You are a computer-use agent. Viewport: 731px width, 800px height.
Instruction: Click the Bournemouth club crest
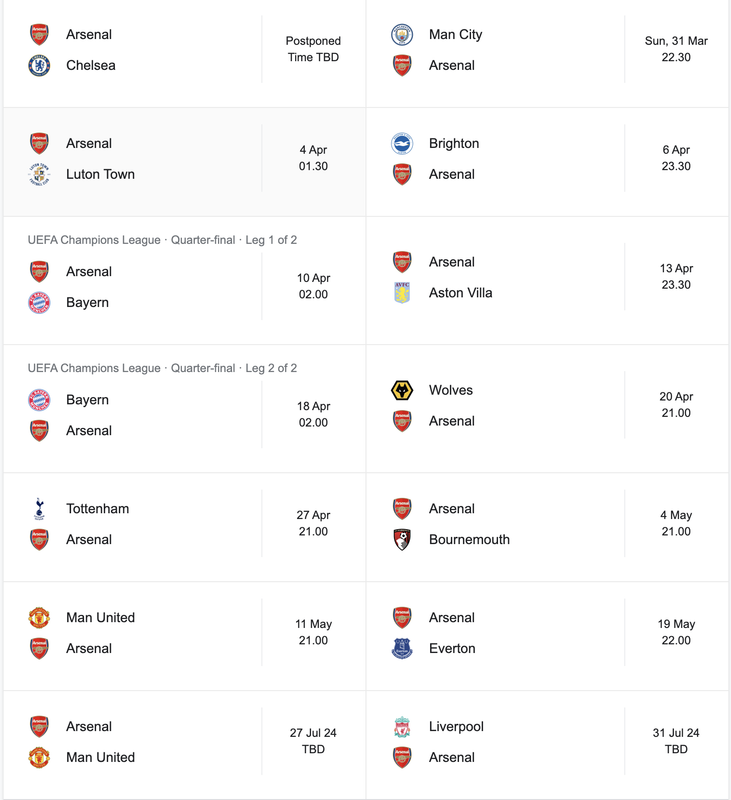pos(402,539)
